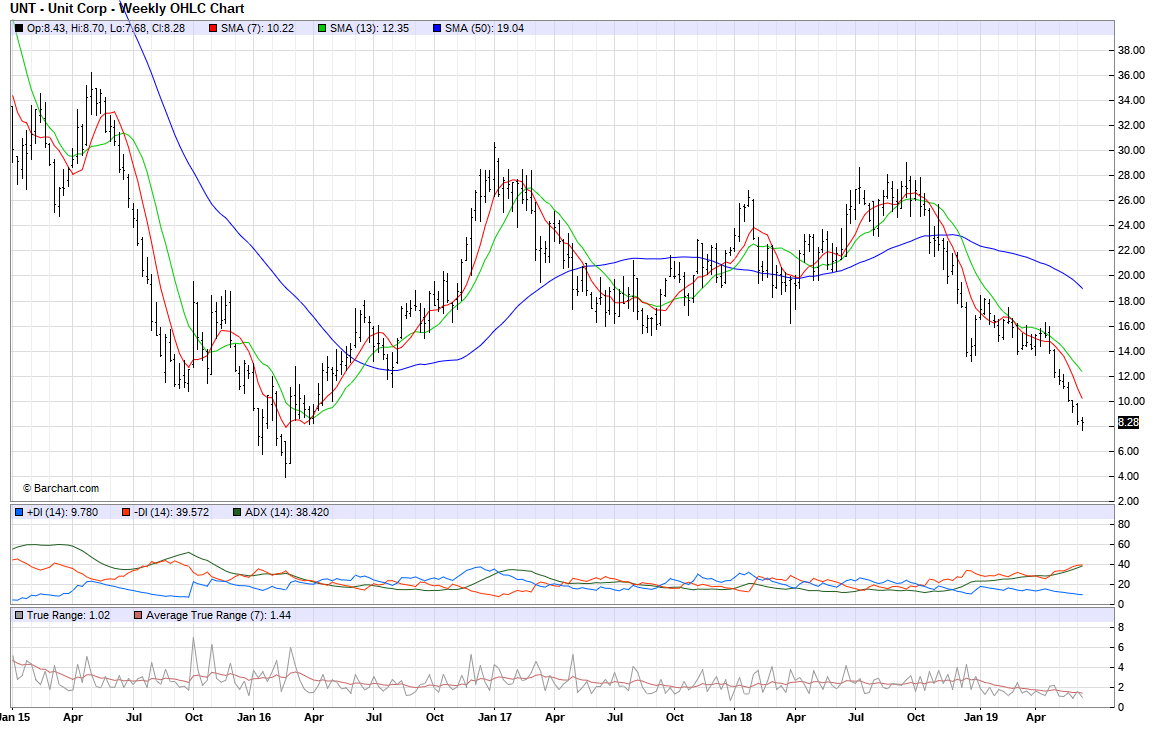Select the SMA (50): 19.04 legend label

point(485,28)
